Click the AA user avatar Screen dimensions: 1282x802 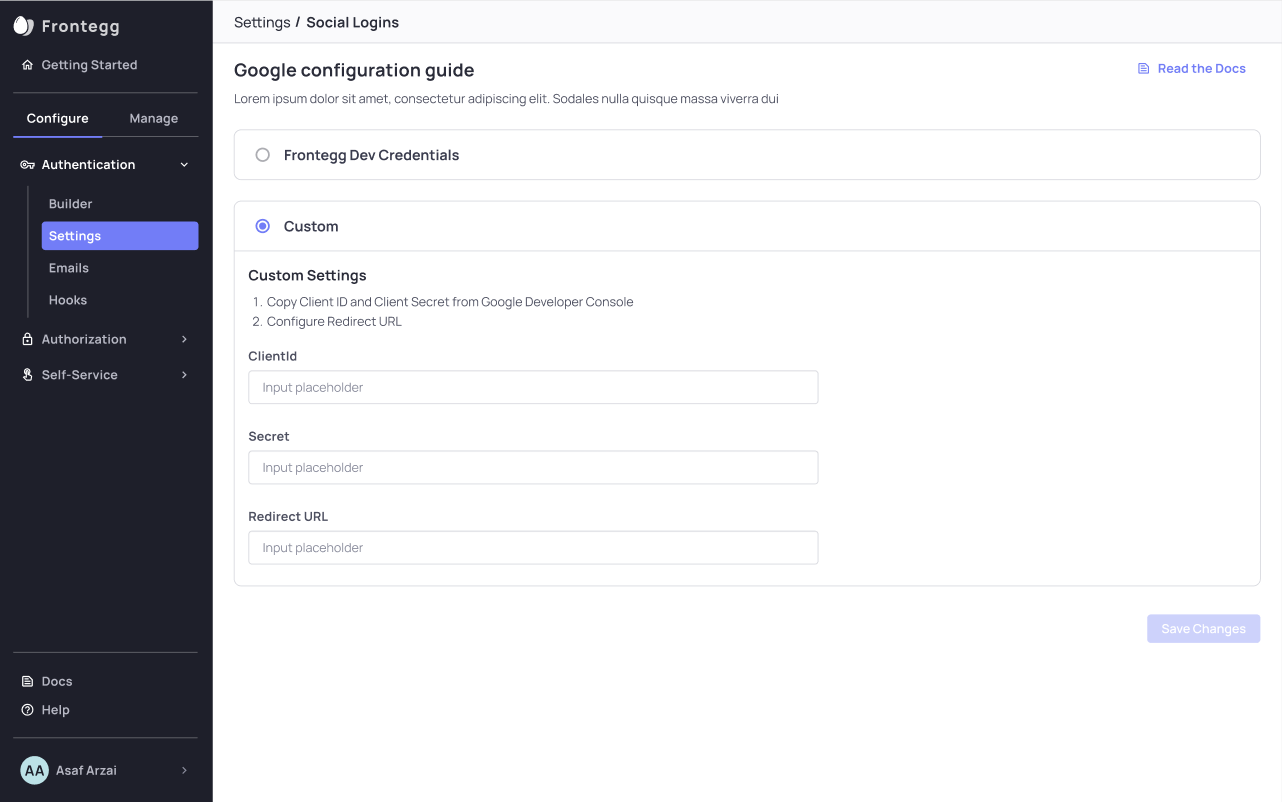[x=34, y=770]
